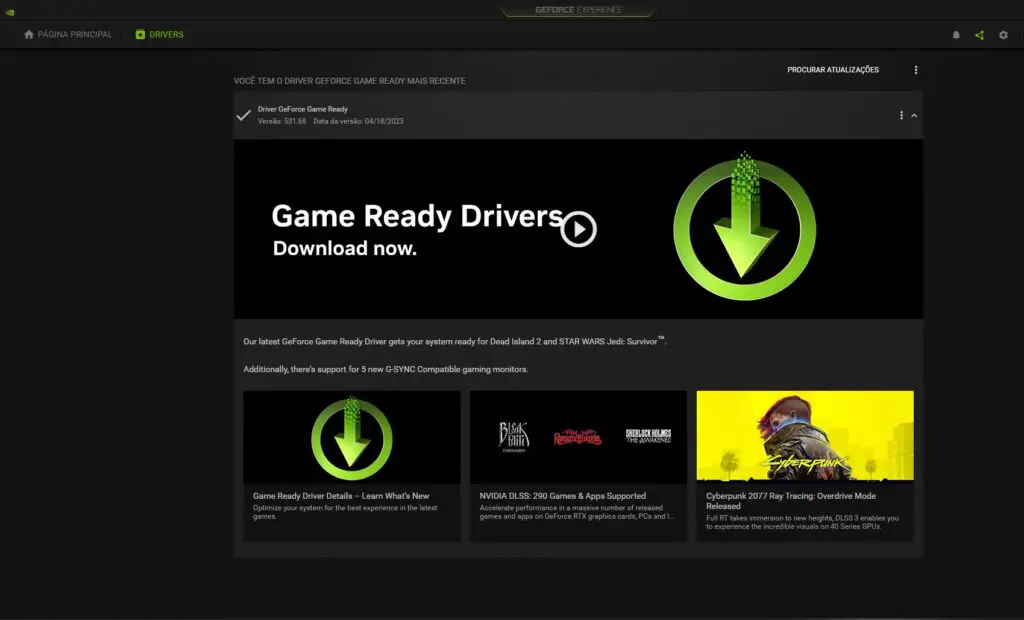Open the notifications bell icon
1024x620 pixels.
[955, 35]
